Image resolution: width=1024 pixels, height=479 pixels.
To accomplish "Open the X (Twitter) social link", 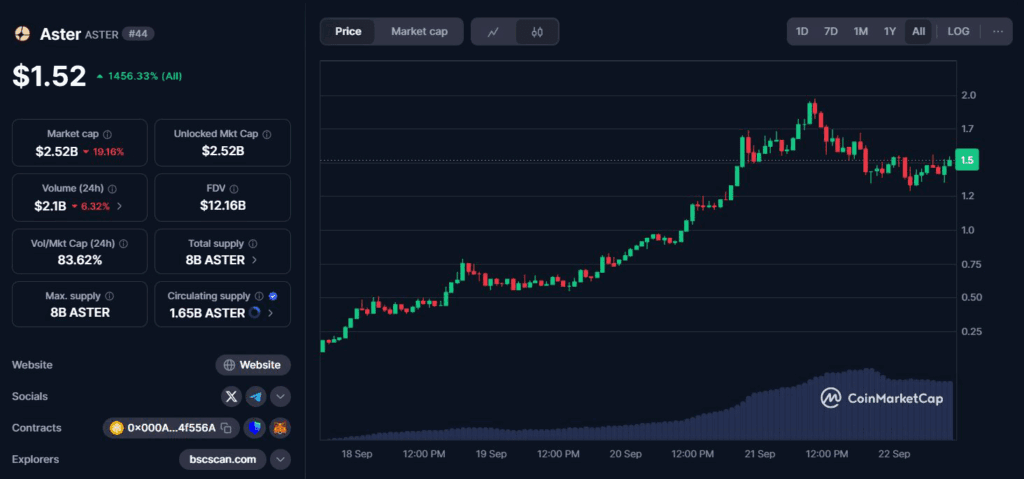I will pyautogui.click(x=232, y=397).
